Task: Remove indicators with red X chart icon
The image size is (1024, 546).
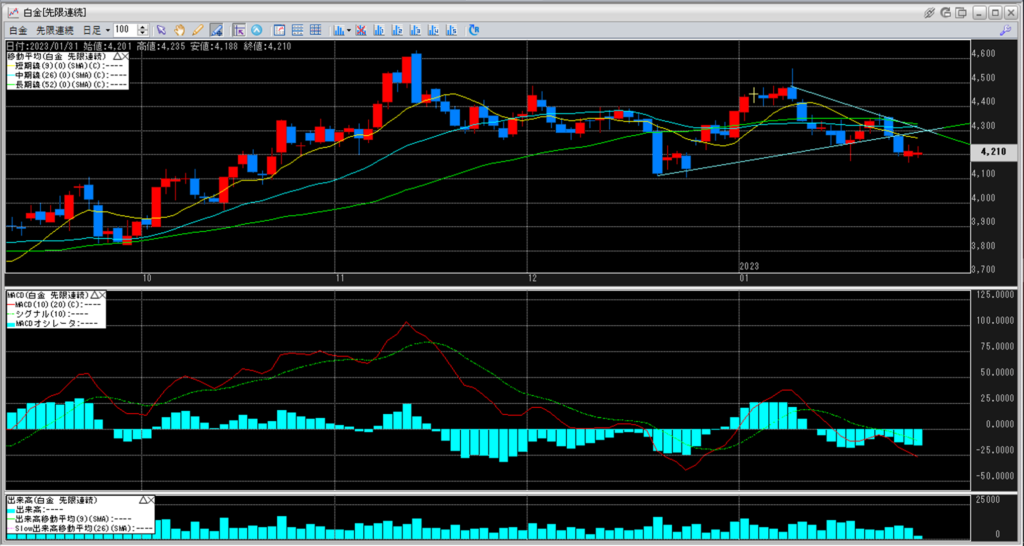Action: click(361, 30)
